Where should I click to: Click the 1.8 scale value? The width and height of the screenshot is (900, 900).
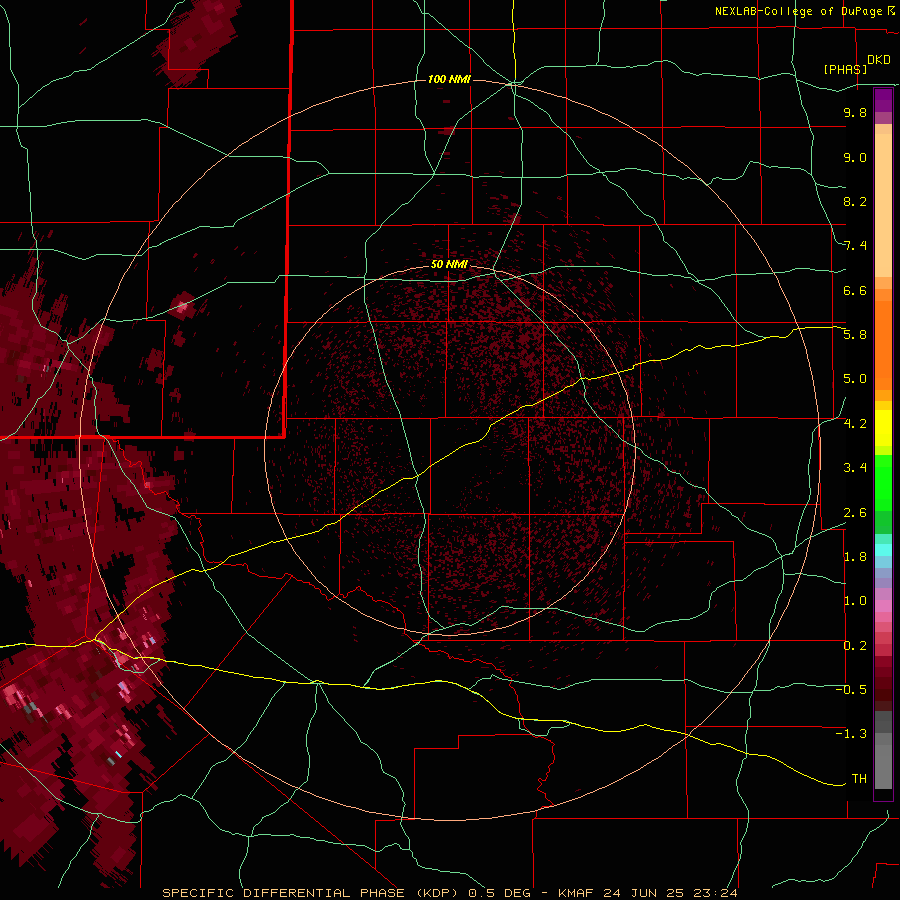(855, 557)
